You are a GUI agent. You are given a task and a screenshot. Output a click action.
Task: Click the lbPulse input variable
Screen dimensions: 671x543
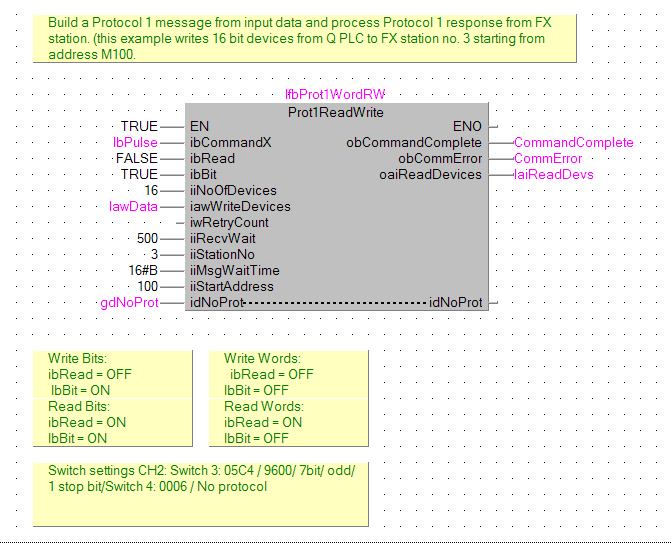[x=135, y=142]
